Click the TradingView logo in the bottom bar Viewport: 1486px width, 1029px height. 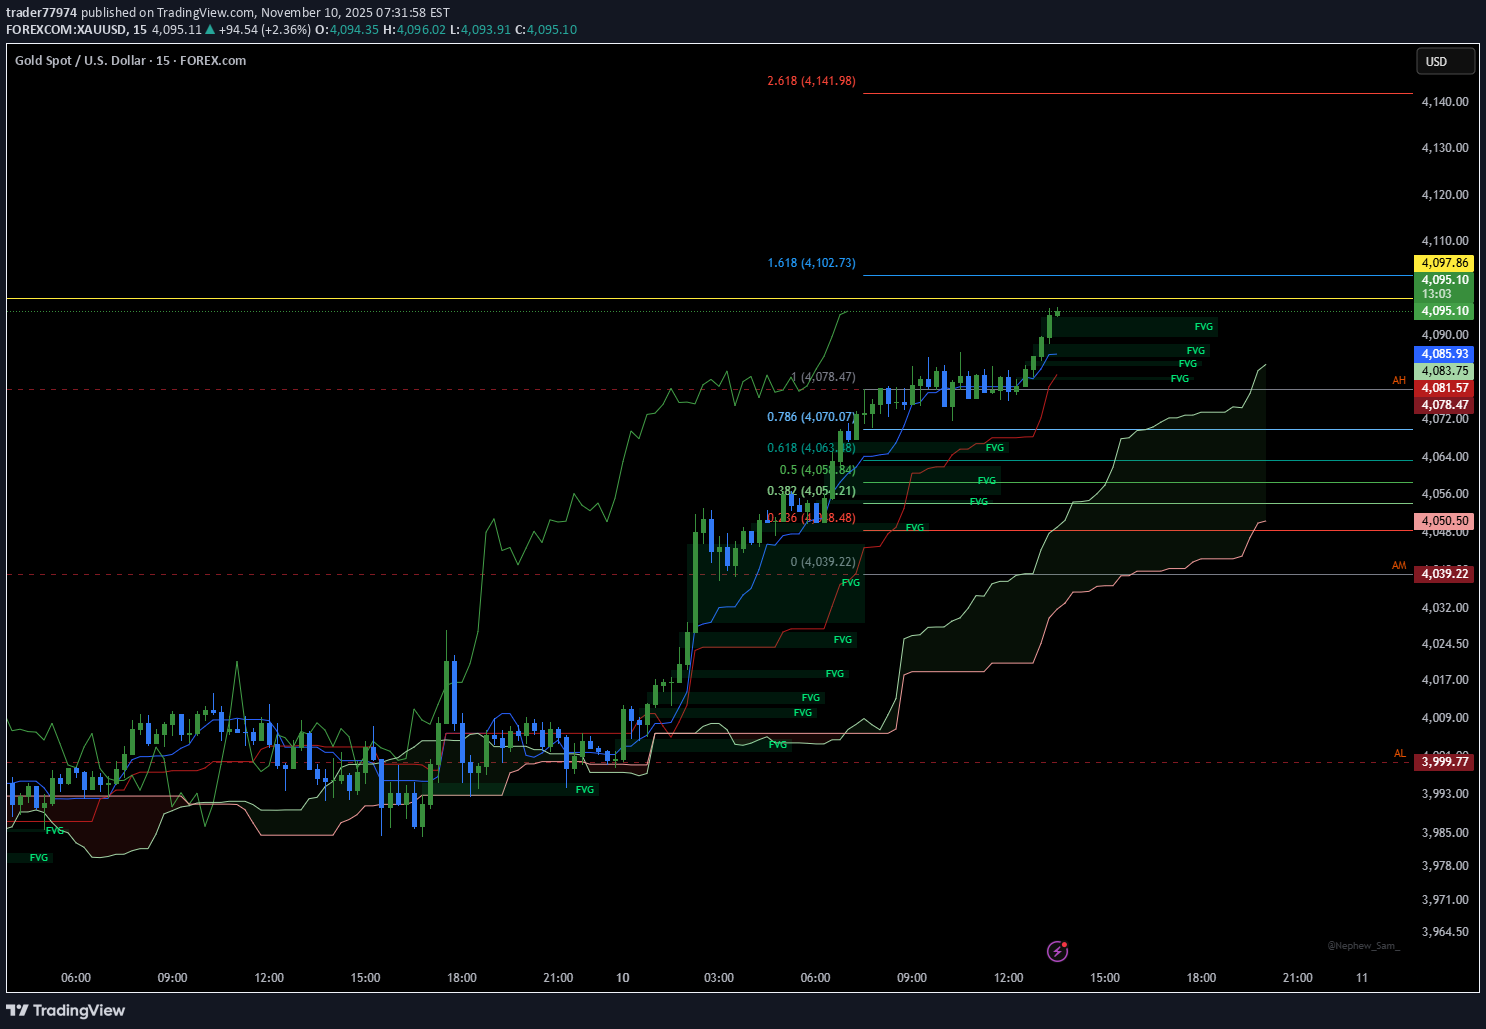65,1011
